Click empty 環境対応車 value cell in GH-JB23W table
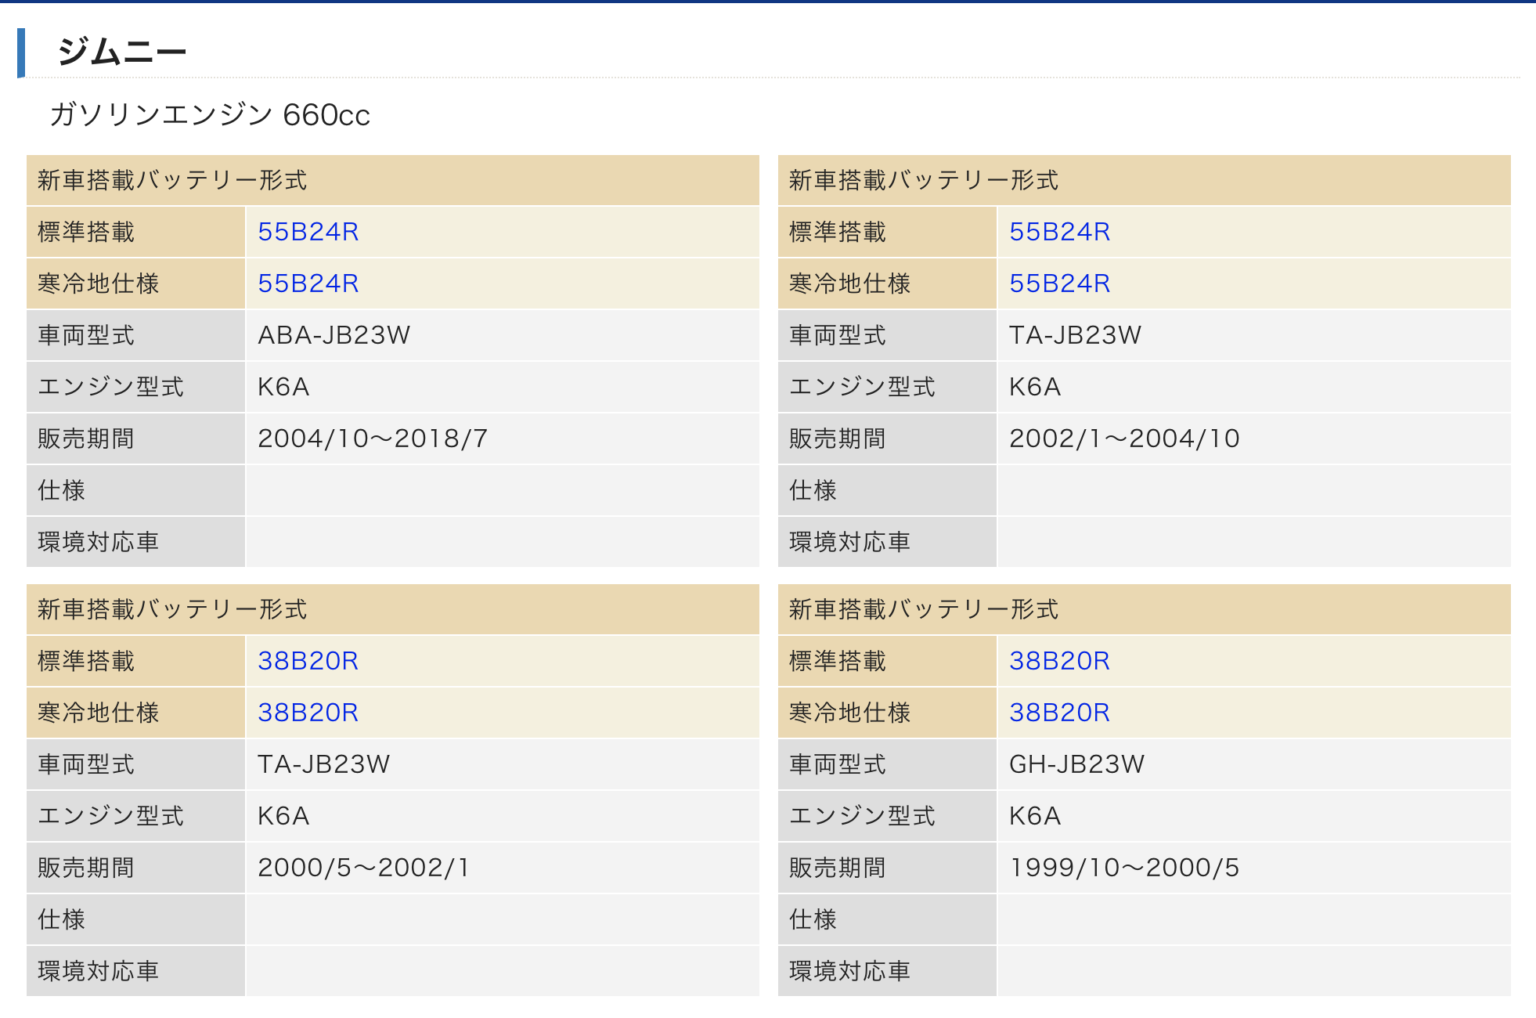Screen dimensions: 1536x1018 click(1252, 971)
